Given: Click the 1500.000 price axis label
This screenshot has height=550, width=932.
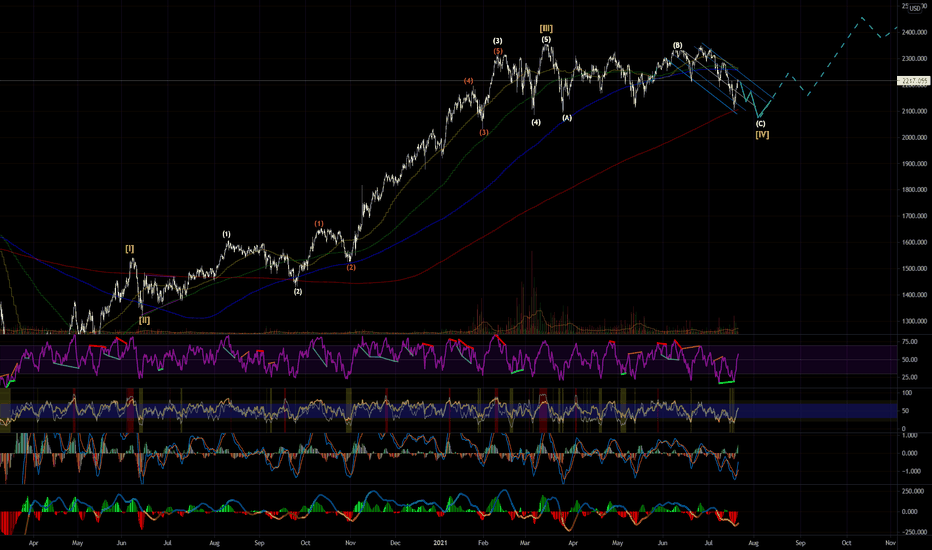Looking at the screenshot, I should pos(915,268).
